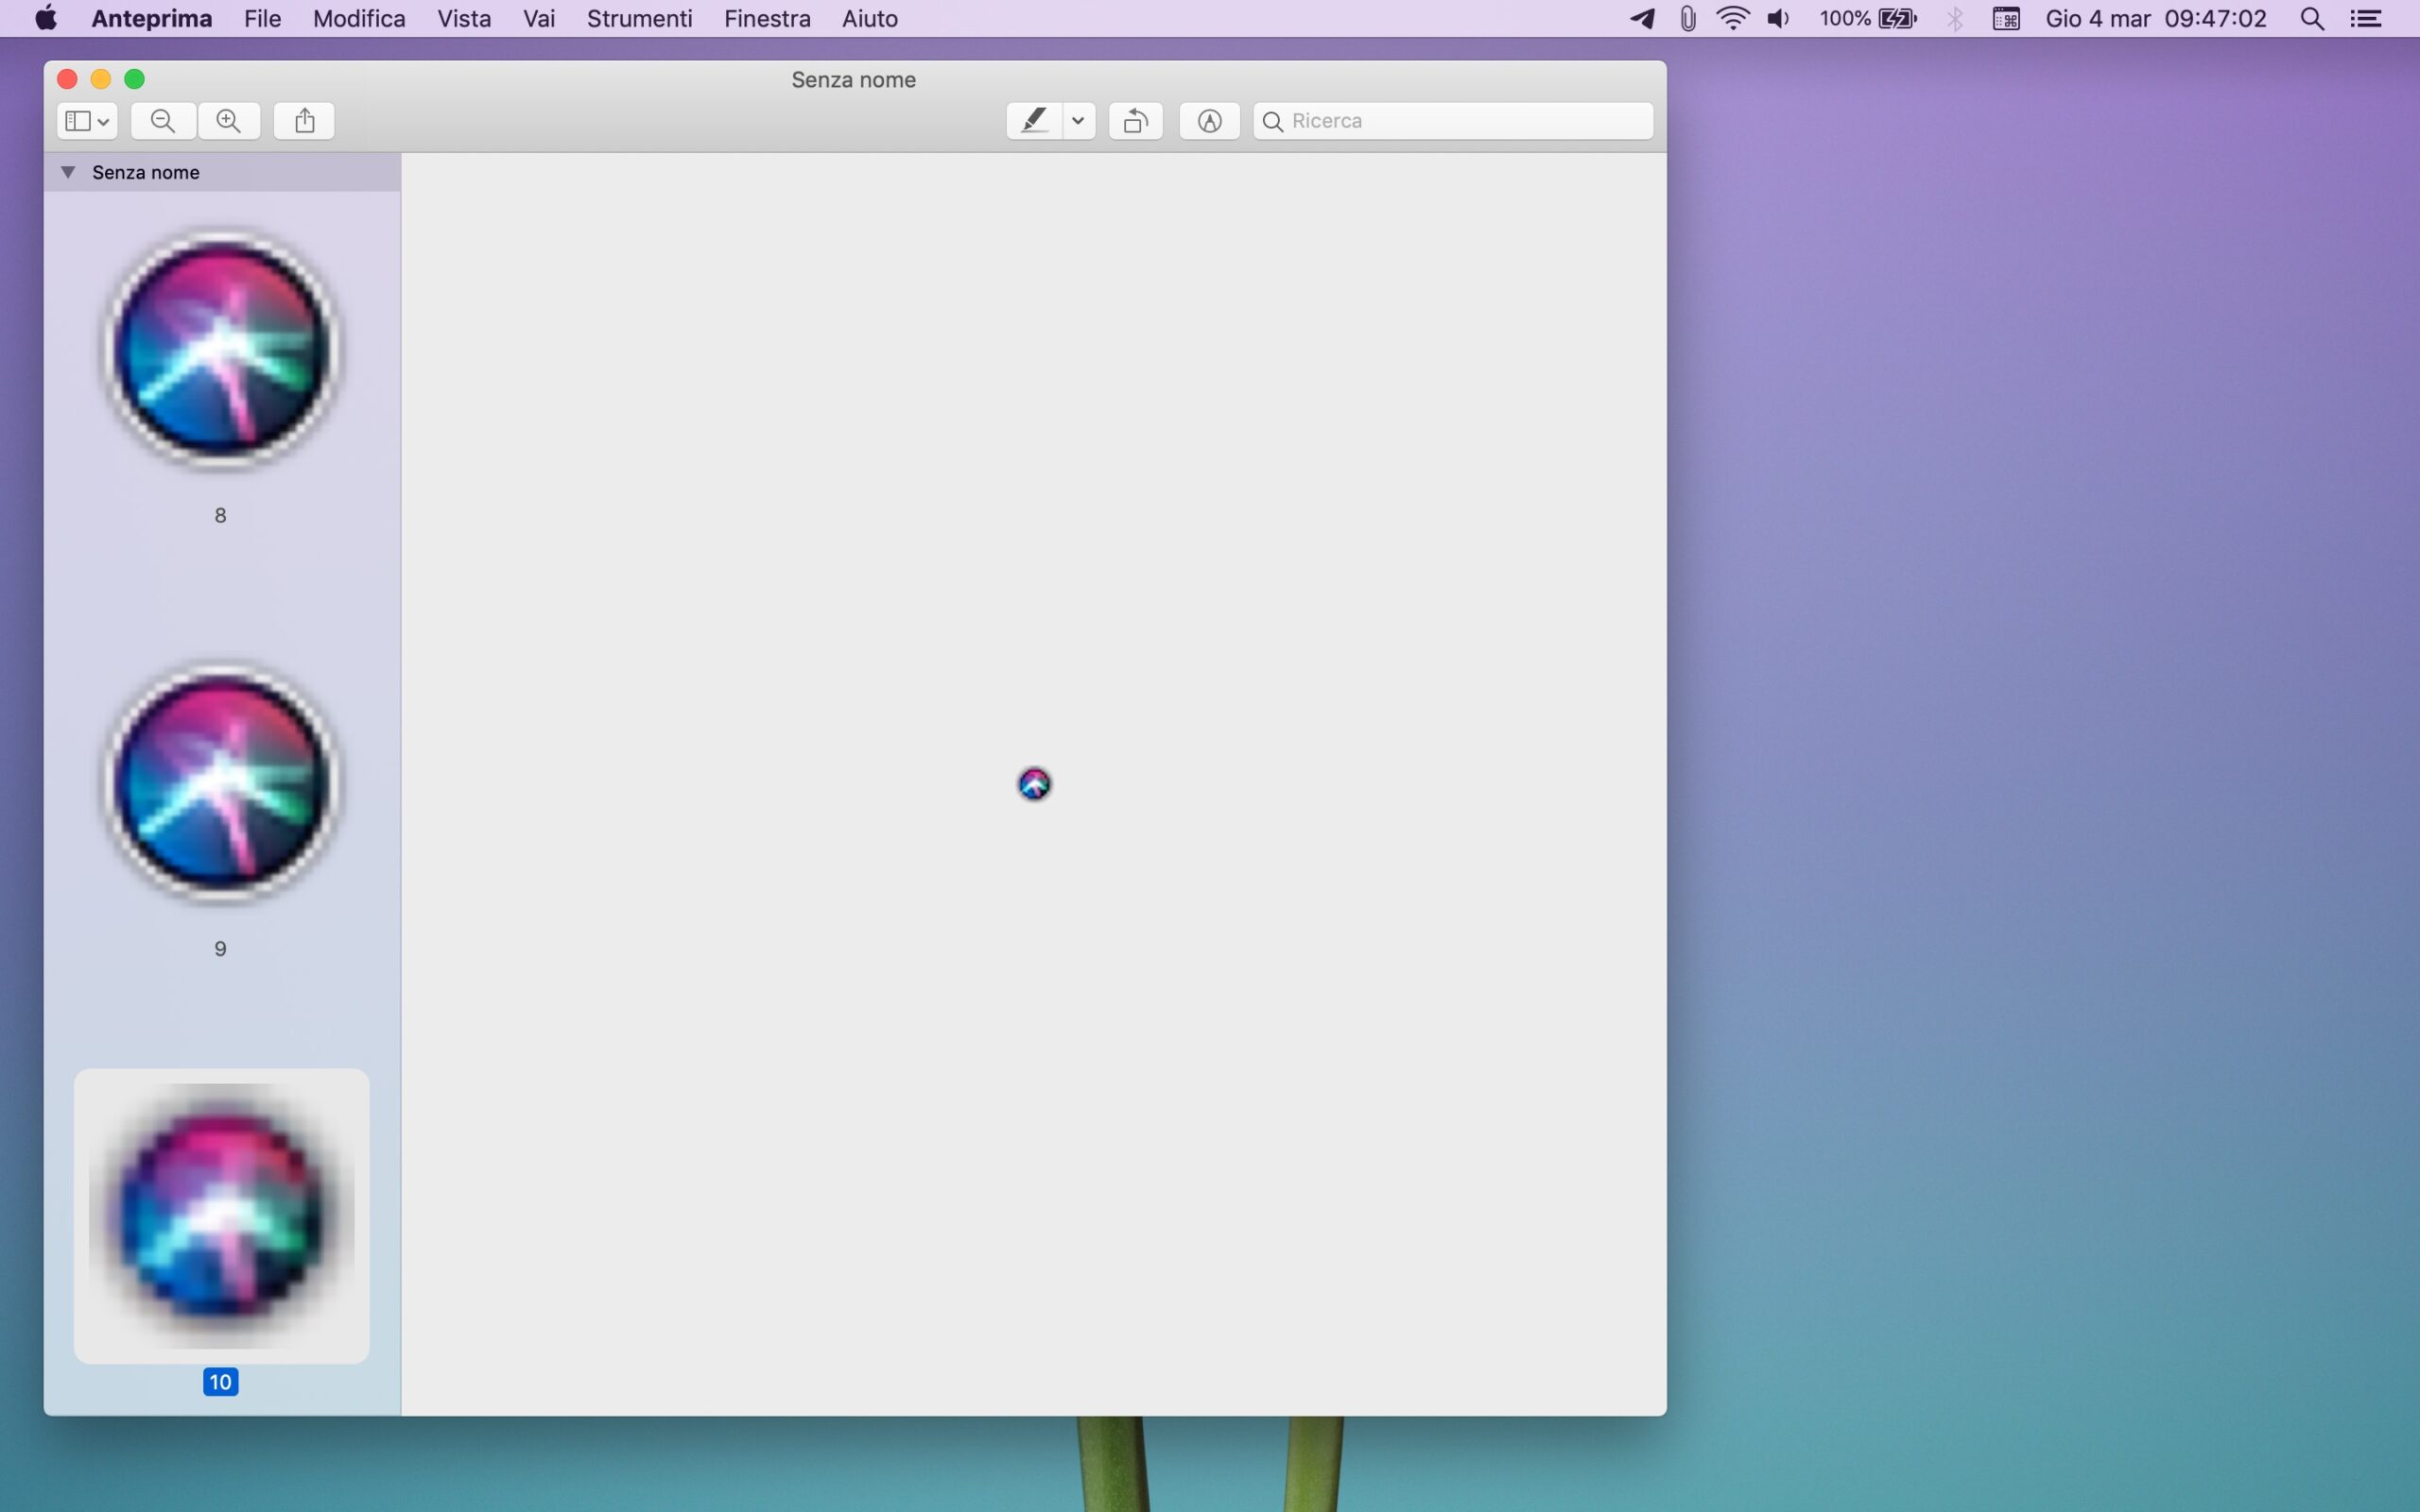Image resolution: width=2420 pixels, height=1512 pixels.
Task: Open the share button in toolbar
Action: (304, 121)
